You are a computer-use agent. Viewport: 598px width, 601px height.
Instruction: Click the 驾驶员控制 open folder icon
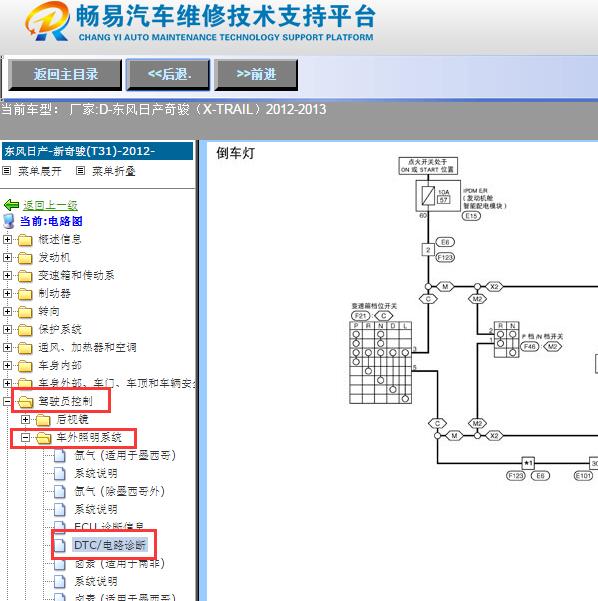(x=26, y=402)
